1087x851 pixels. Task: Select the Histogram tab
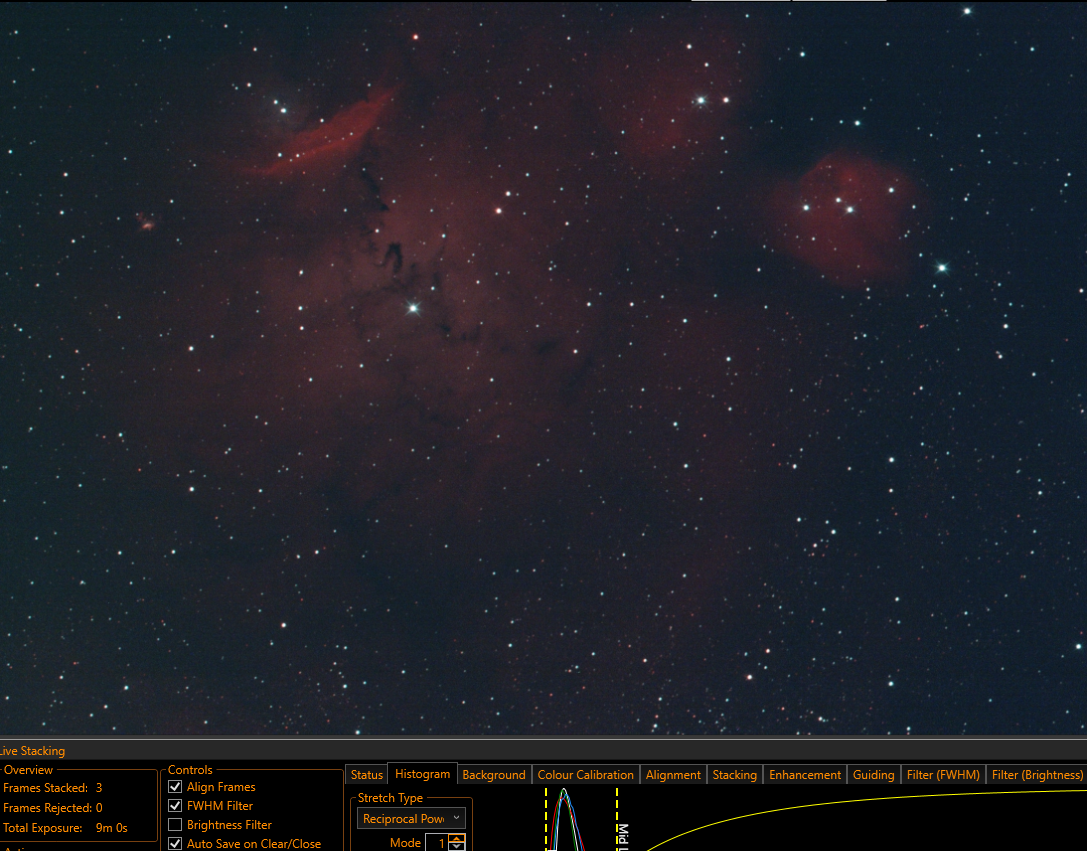(422, 774)
